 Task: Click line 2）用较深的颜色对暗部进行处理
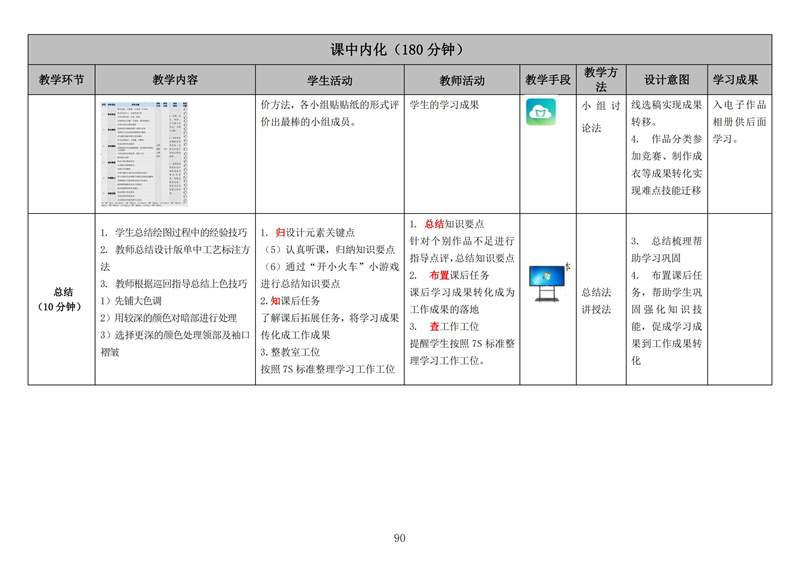coord(168,318)
